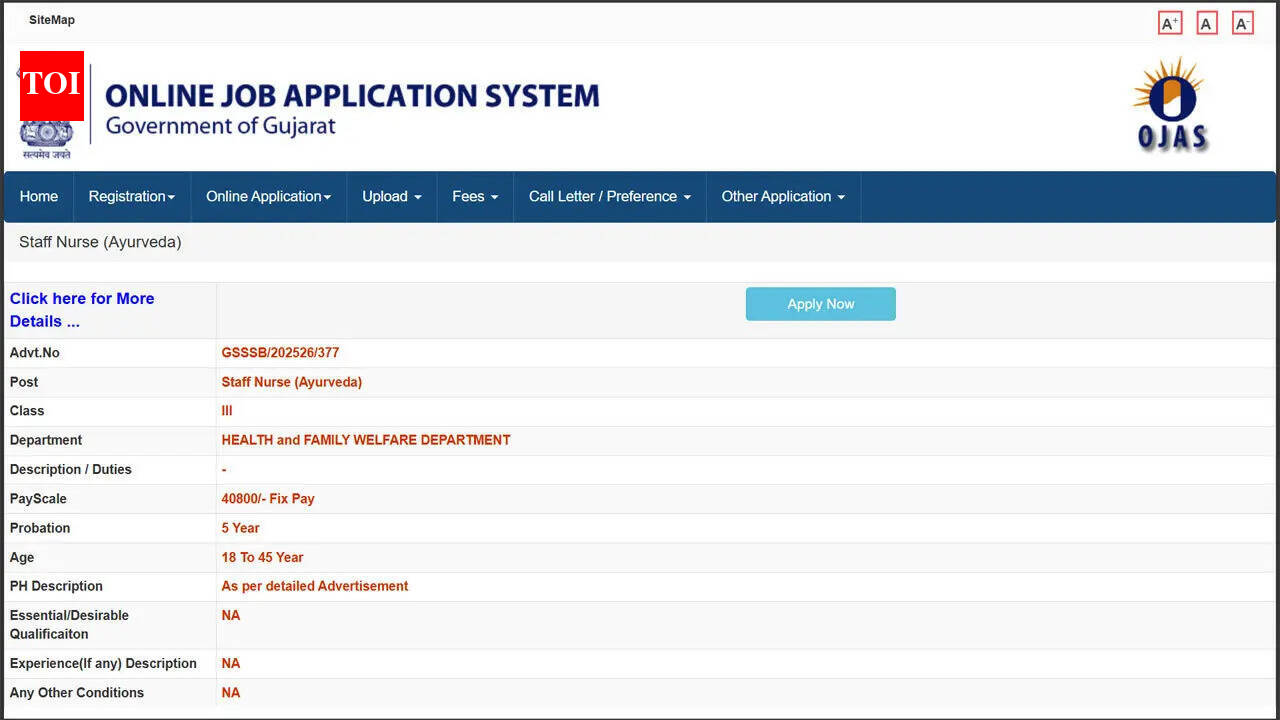1280x720 pixels.
Task: Click the A+ icon to increase font size
Action: [1169, 22]
